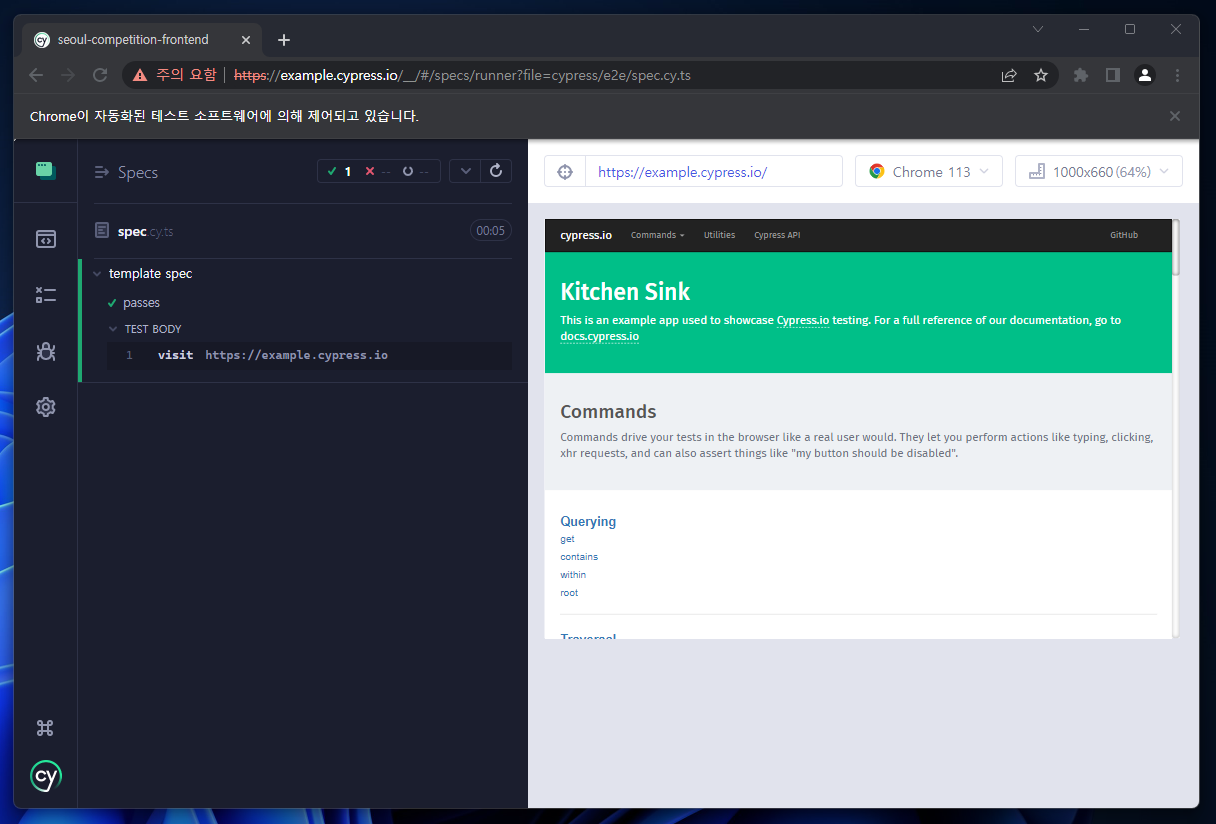Click the Chrome browser icon in the runner
The height and width of the screenshot is (824, 1216).
[876, 171]
